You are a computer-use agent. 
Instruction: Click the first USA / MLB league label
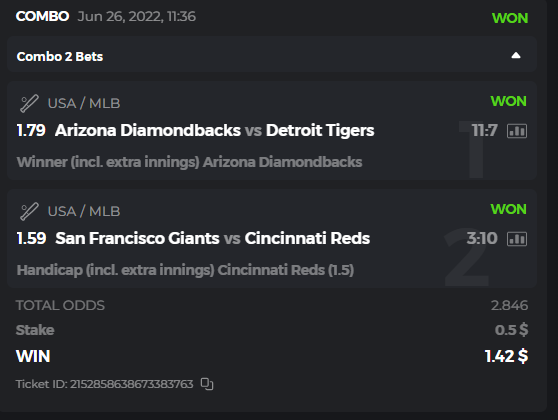[84, 104]
